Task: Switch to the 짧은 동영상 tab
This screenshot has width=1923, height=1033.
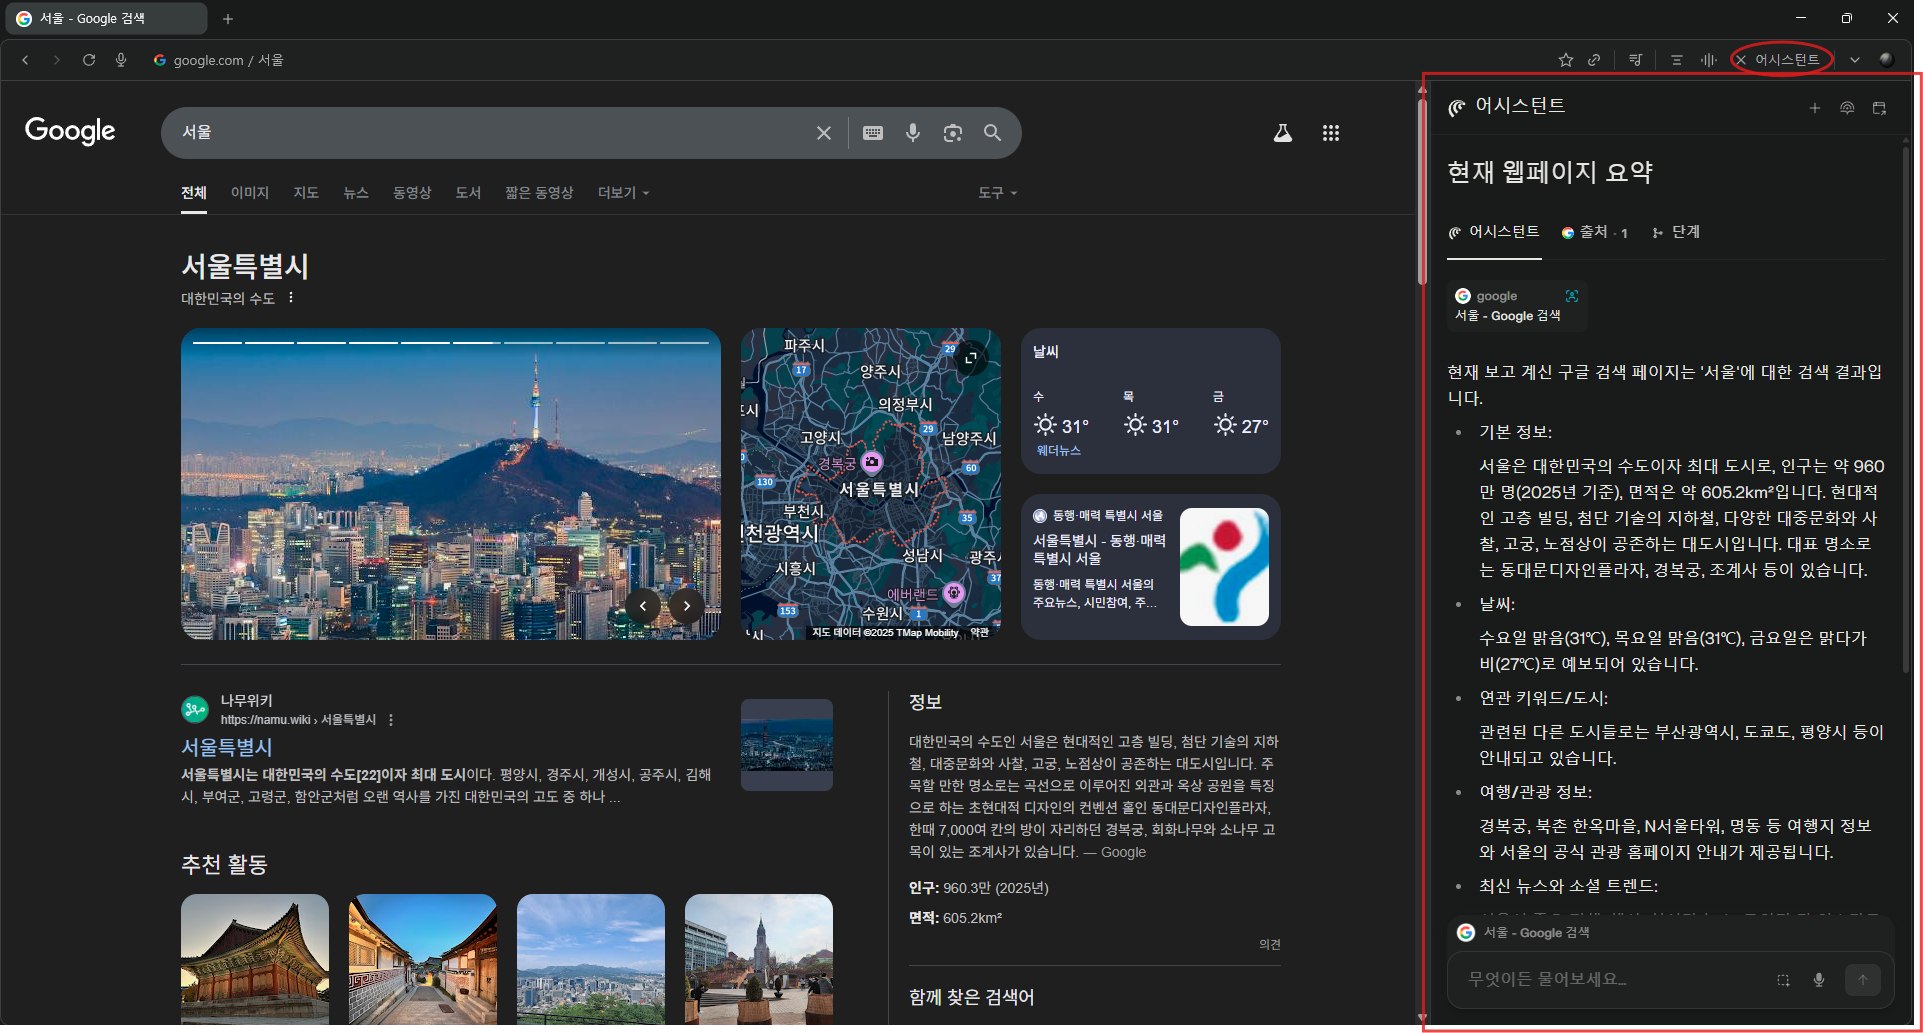Action: pyautogui.click(x=539, y=193)
